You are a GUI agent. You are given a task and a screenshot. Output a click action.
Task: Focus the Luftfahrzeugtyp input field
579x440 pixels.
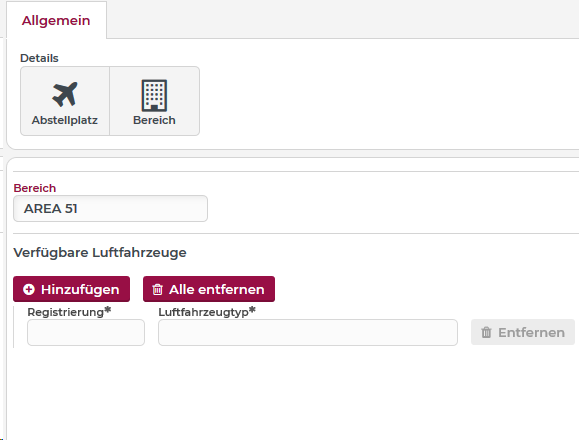(308, 333)
